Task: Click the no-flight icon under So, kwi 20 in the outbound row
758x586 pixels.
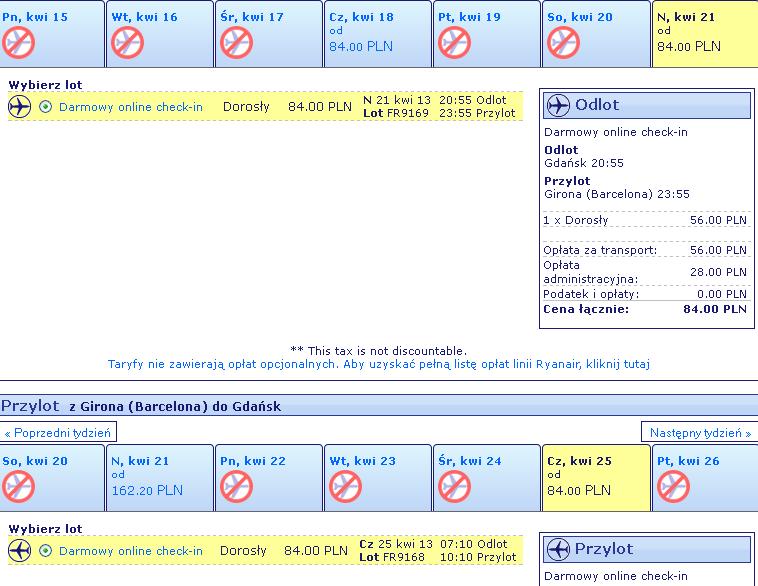Action: coord(563,43)
